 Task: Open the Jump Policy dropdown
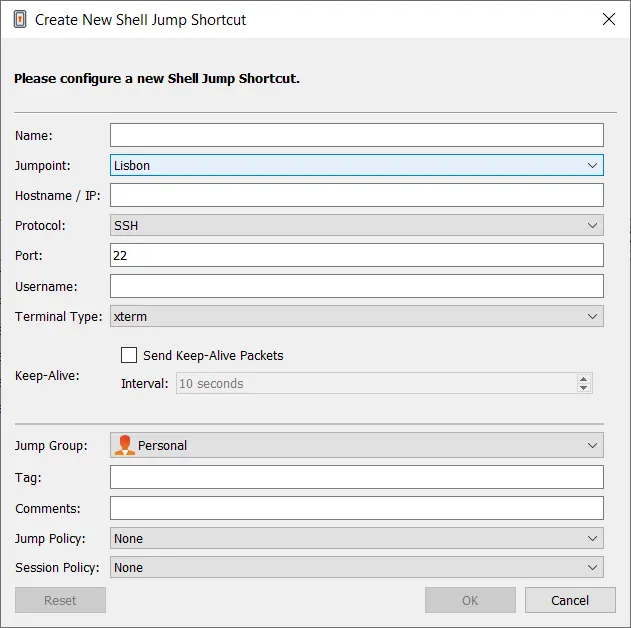(x=357, y=538)
